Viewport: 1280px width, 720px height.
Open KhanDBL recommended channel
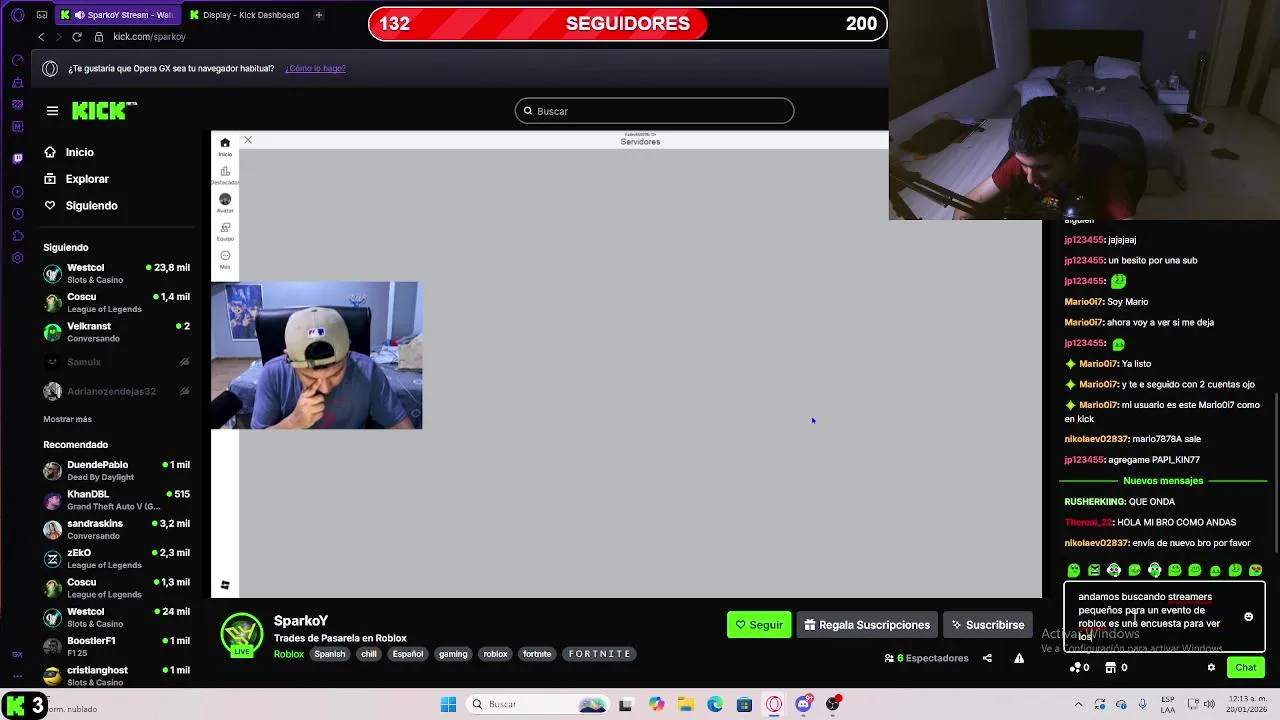(x=116, y=500)
